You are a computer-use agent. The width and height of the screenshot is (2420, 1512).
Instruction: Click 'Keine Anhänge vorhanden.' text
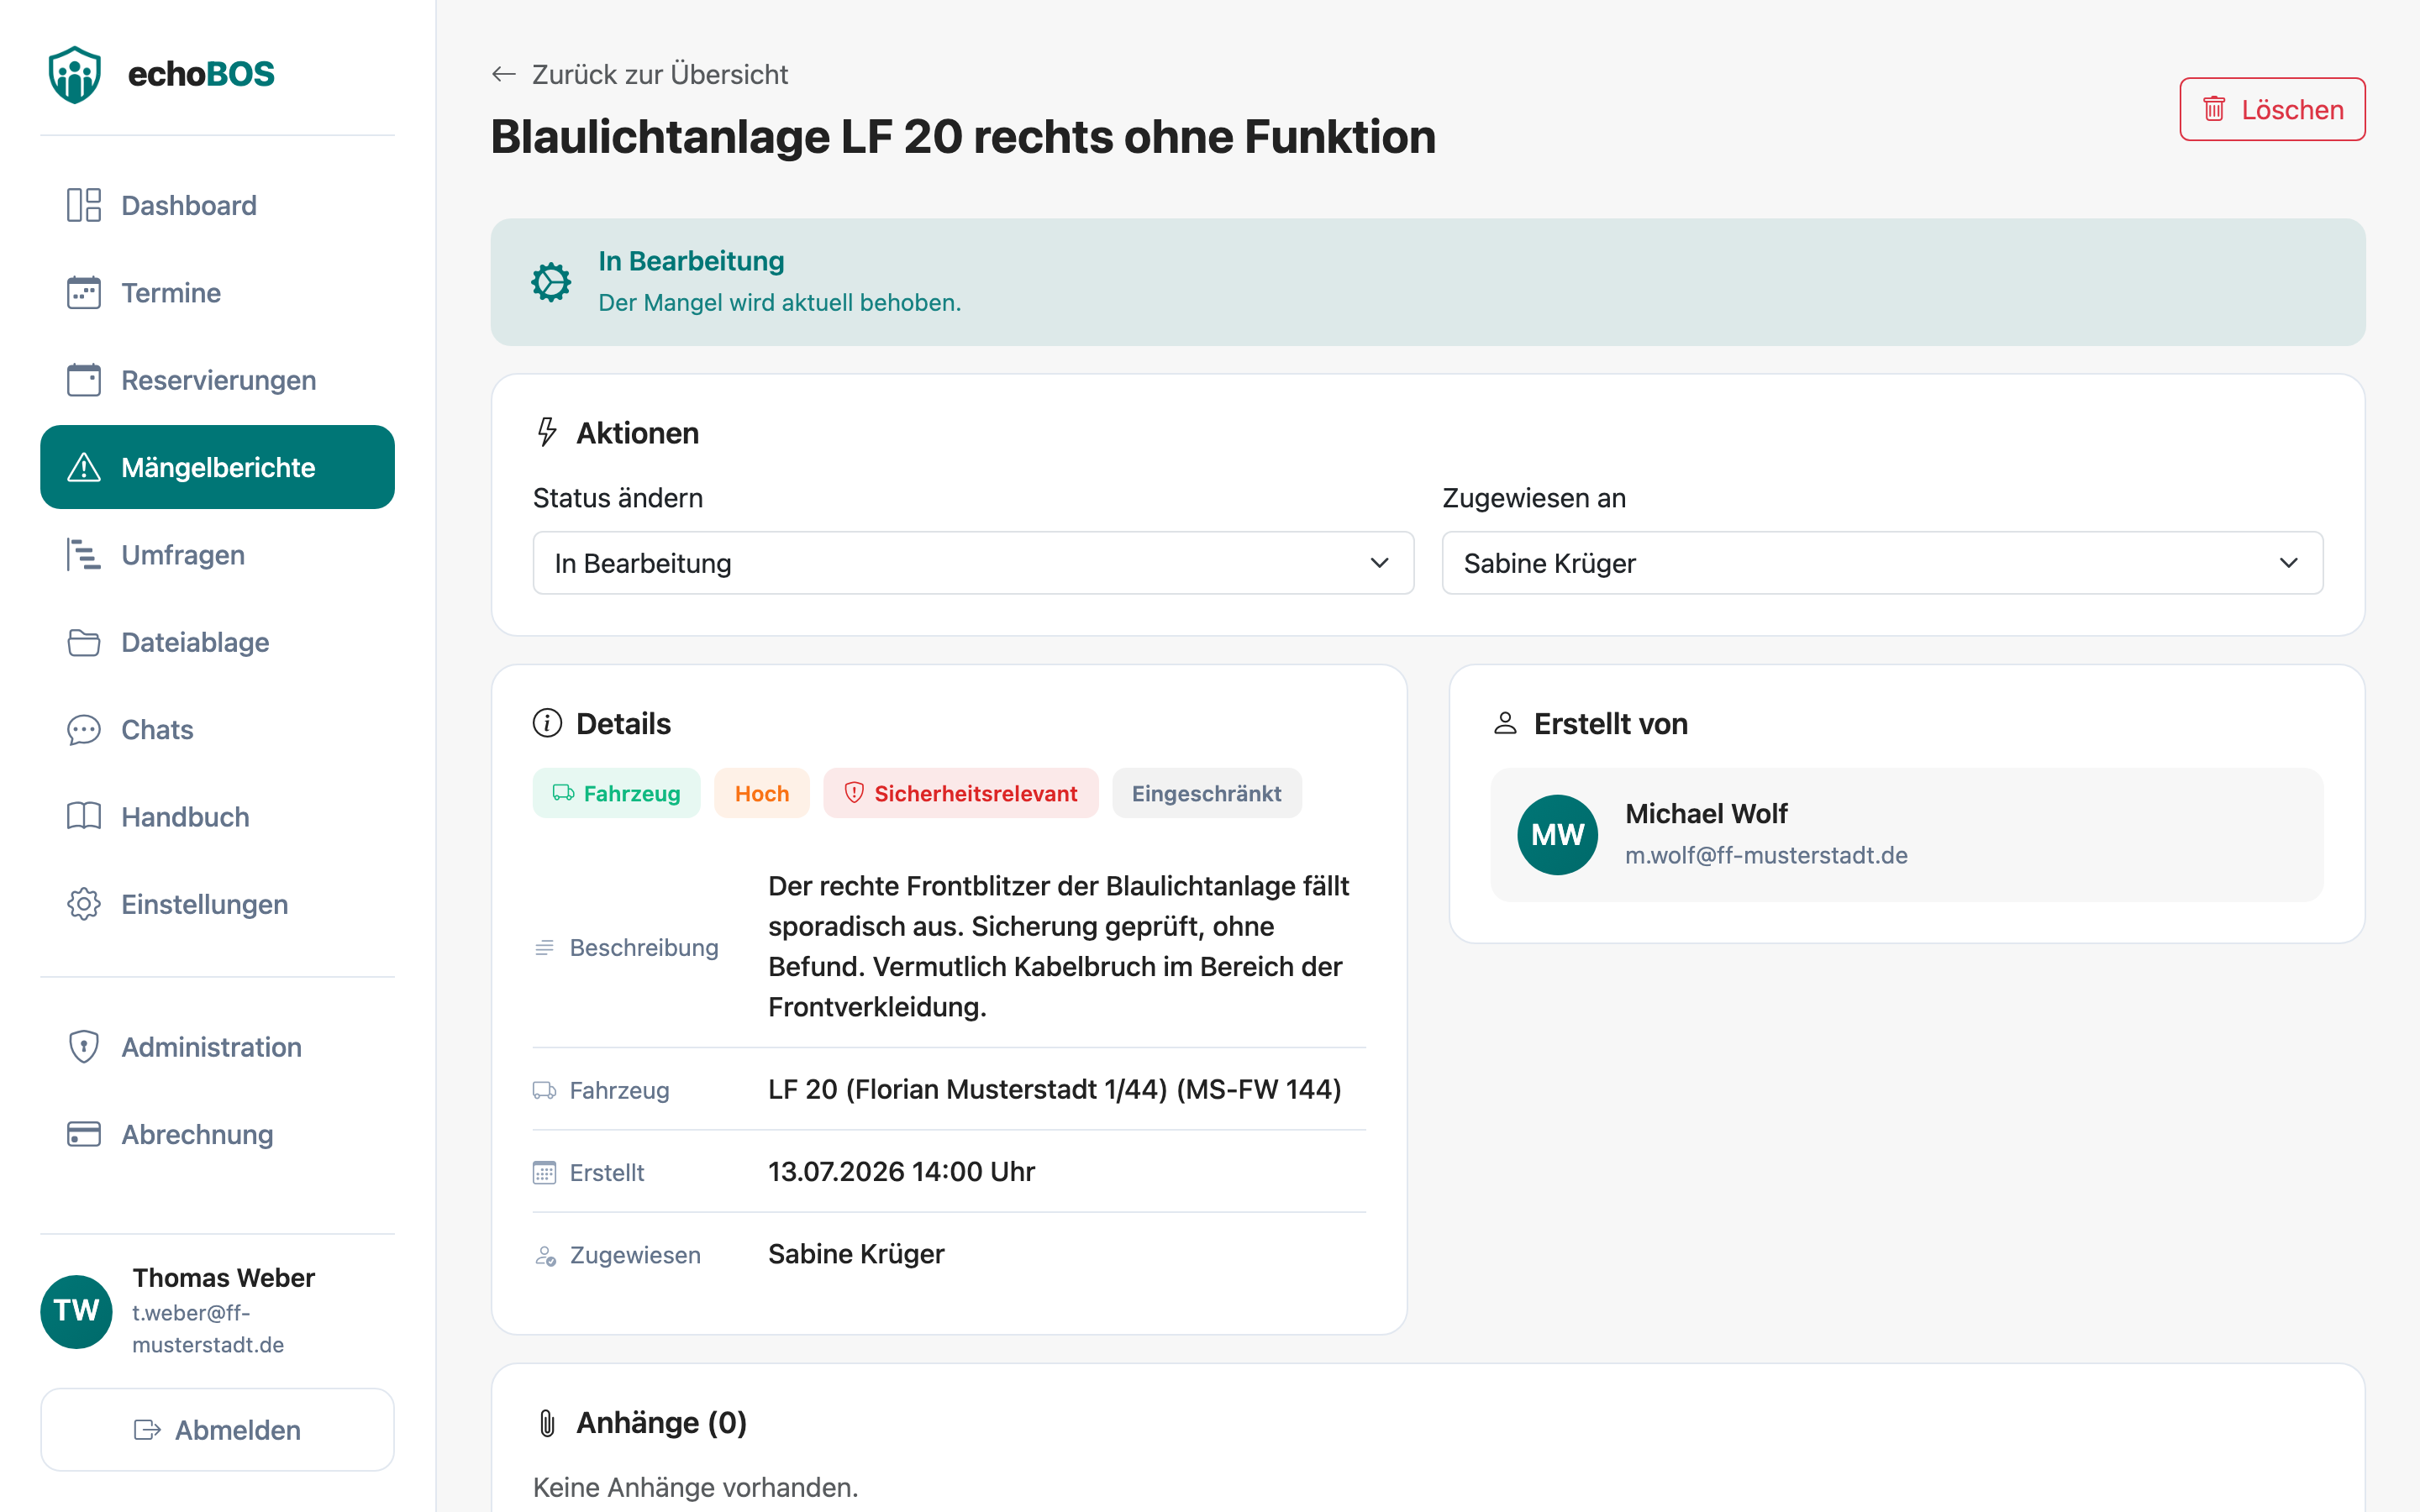pos(695,1487)
